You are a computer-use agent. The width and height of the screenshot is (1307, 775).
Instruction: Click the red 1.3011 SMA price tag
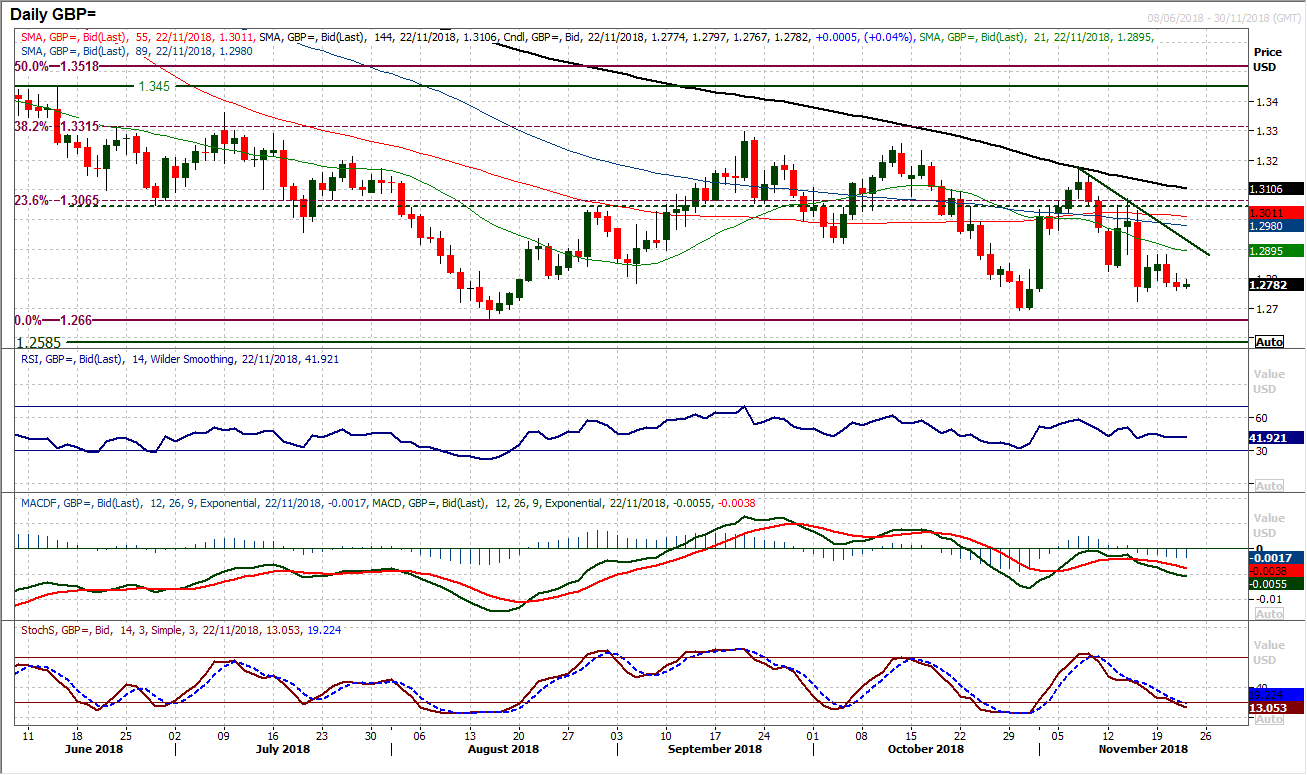pos(1276,213)
